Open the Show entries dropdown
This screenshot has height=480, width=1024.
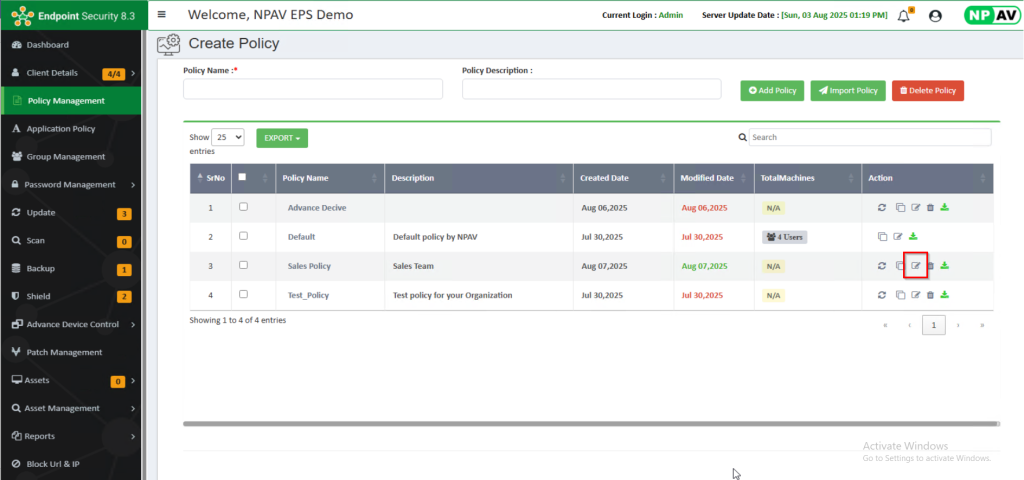[x=228, y=137]
